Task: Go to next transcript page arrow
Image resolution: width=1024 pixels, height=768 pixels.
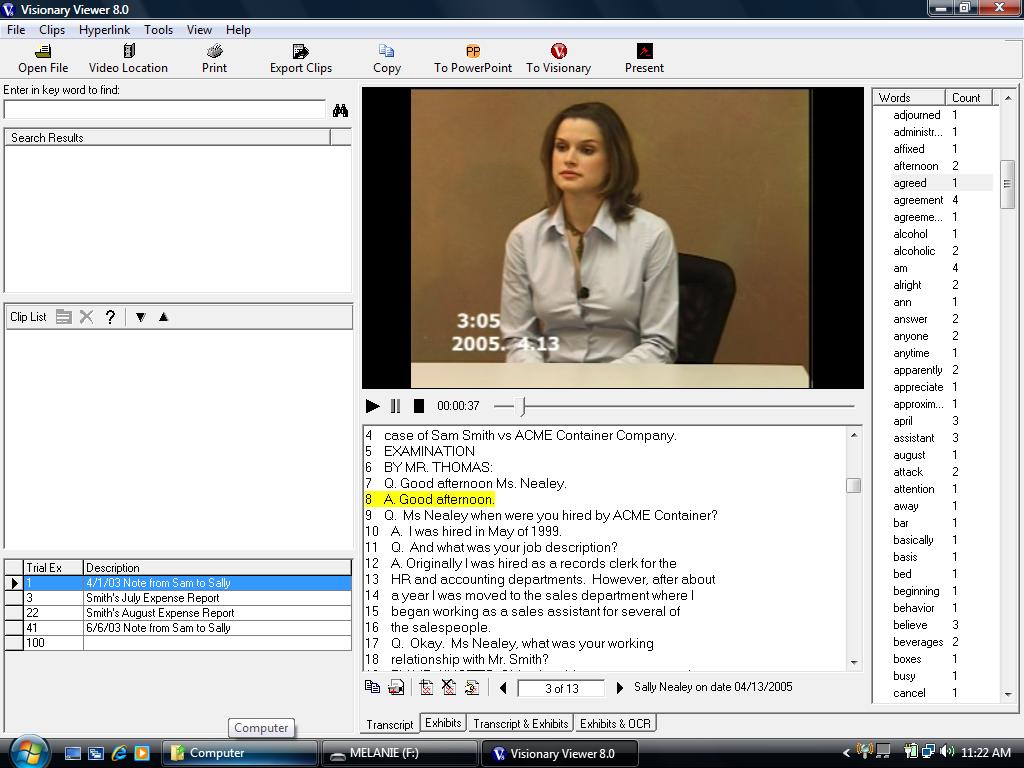Action: [x=619, y=688]
